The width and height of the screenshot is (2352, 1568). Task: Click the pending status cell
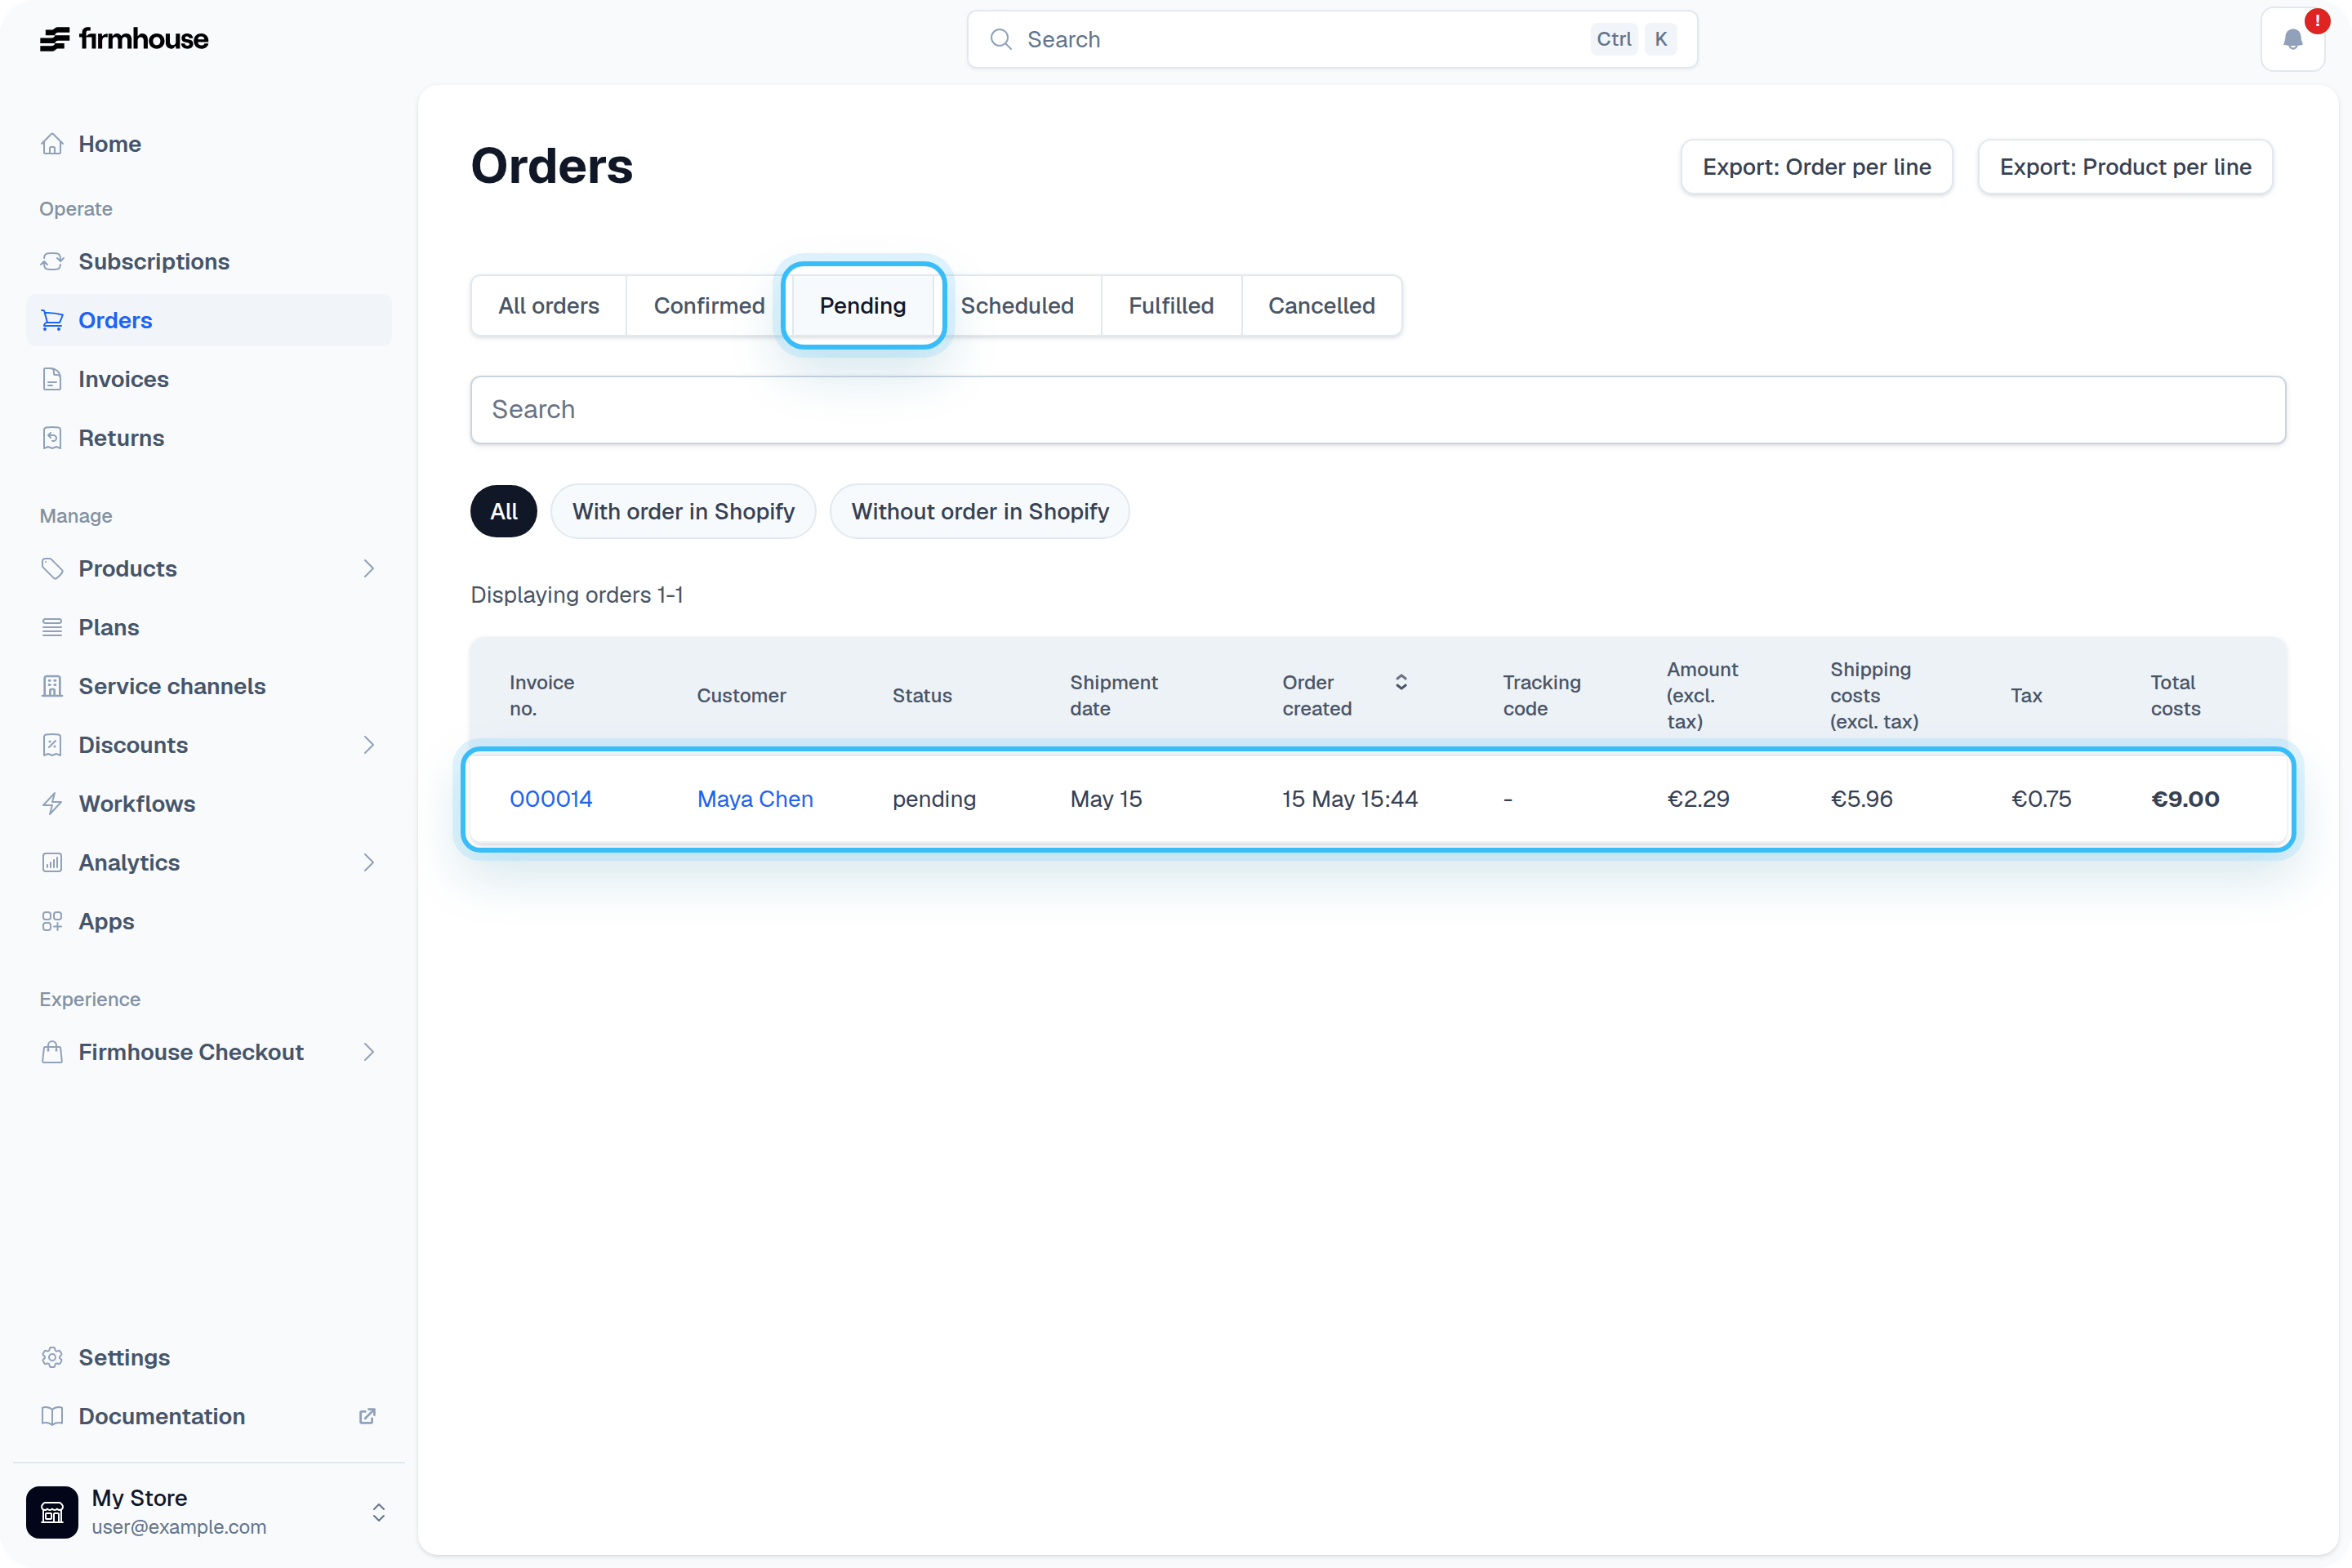coord(934,799)
